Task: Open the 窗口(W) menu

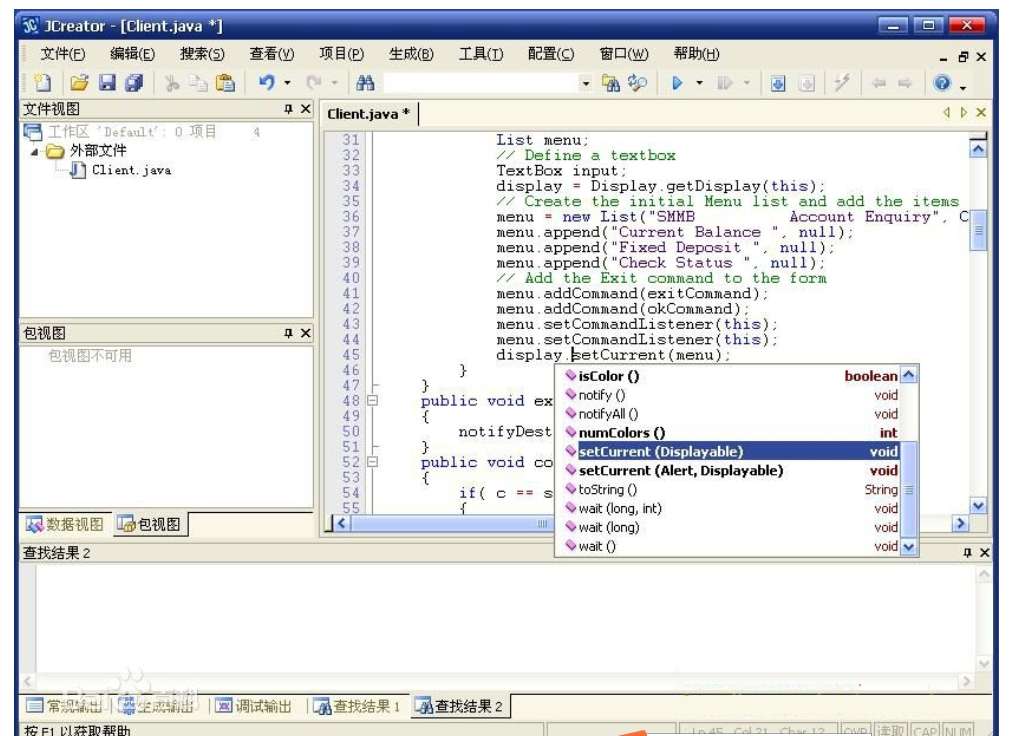Action: pos(624,54)
